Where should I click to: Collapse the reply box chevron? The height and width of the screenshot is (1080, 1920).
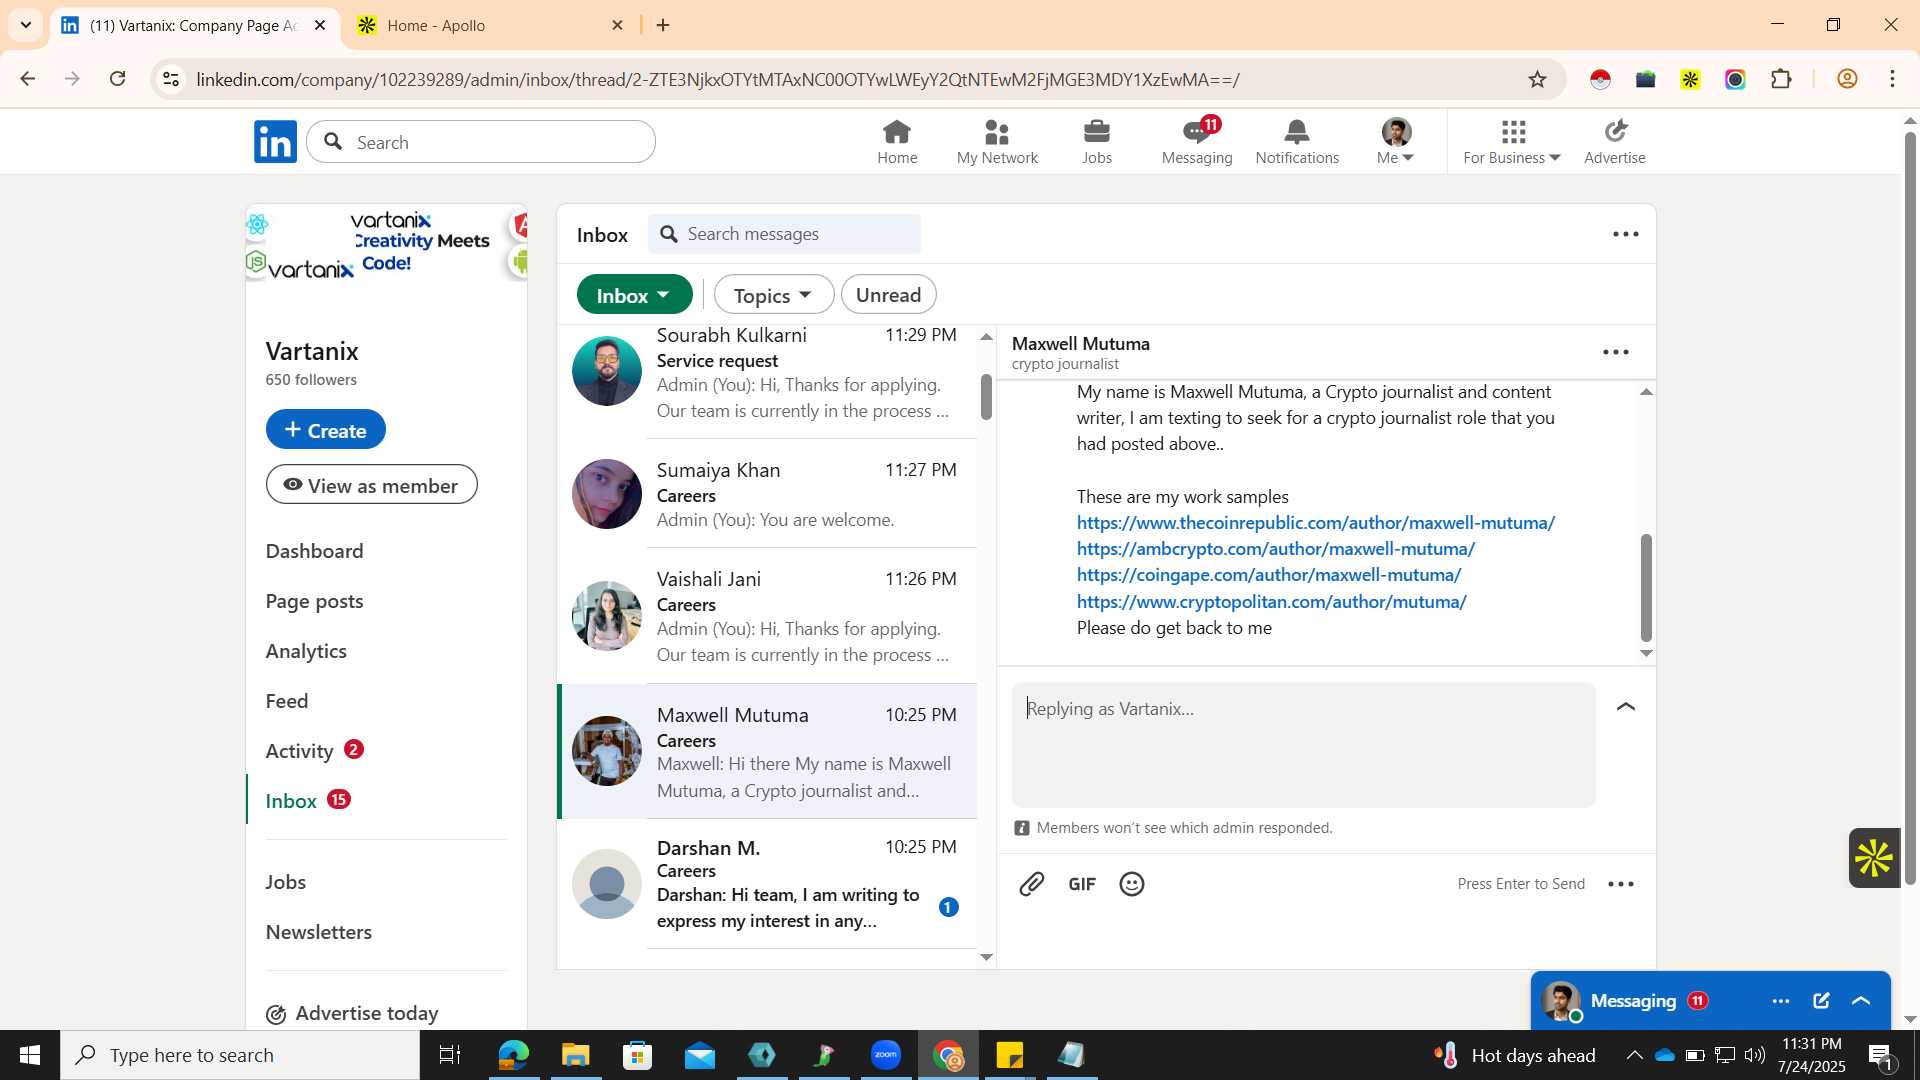pyautogui.click(x=1626, y=707)
